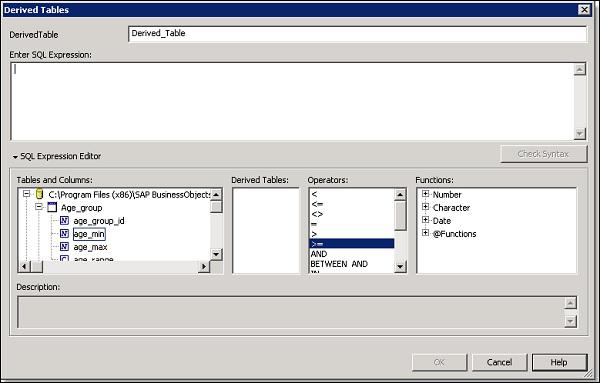Collapse the Age_group table node

39,207
